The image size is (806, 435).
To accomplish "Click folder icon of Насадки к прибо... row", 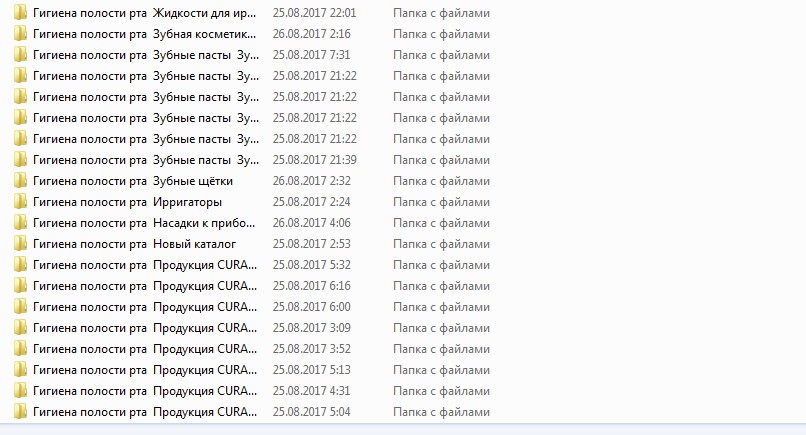I will 21,223.
